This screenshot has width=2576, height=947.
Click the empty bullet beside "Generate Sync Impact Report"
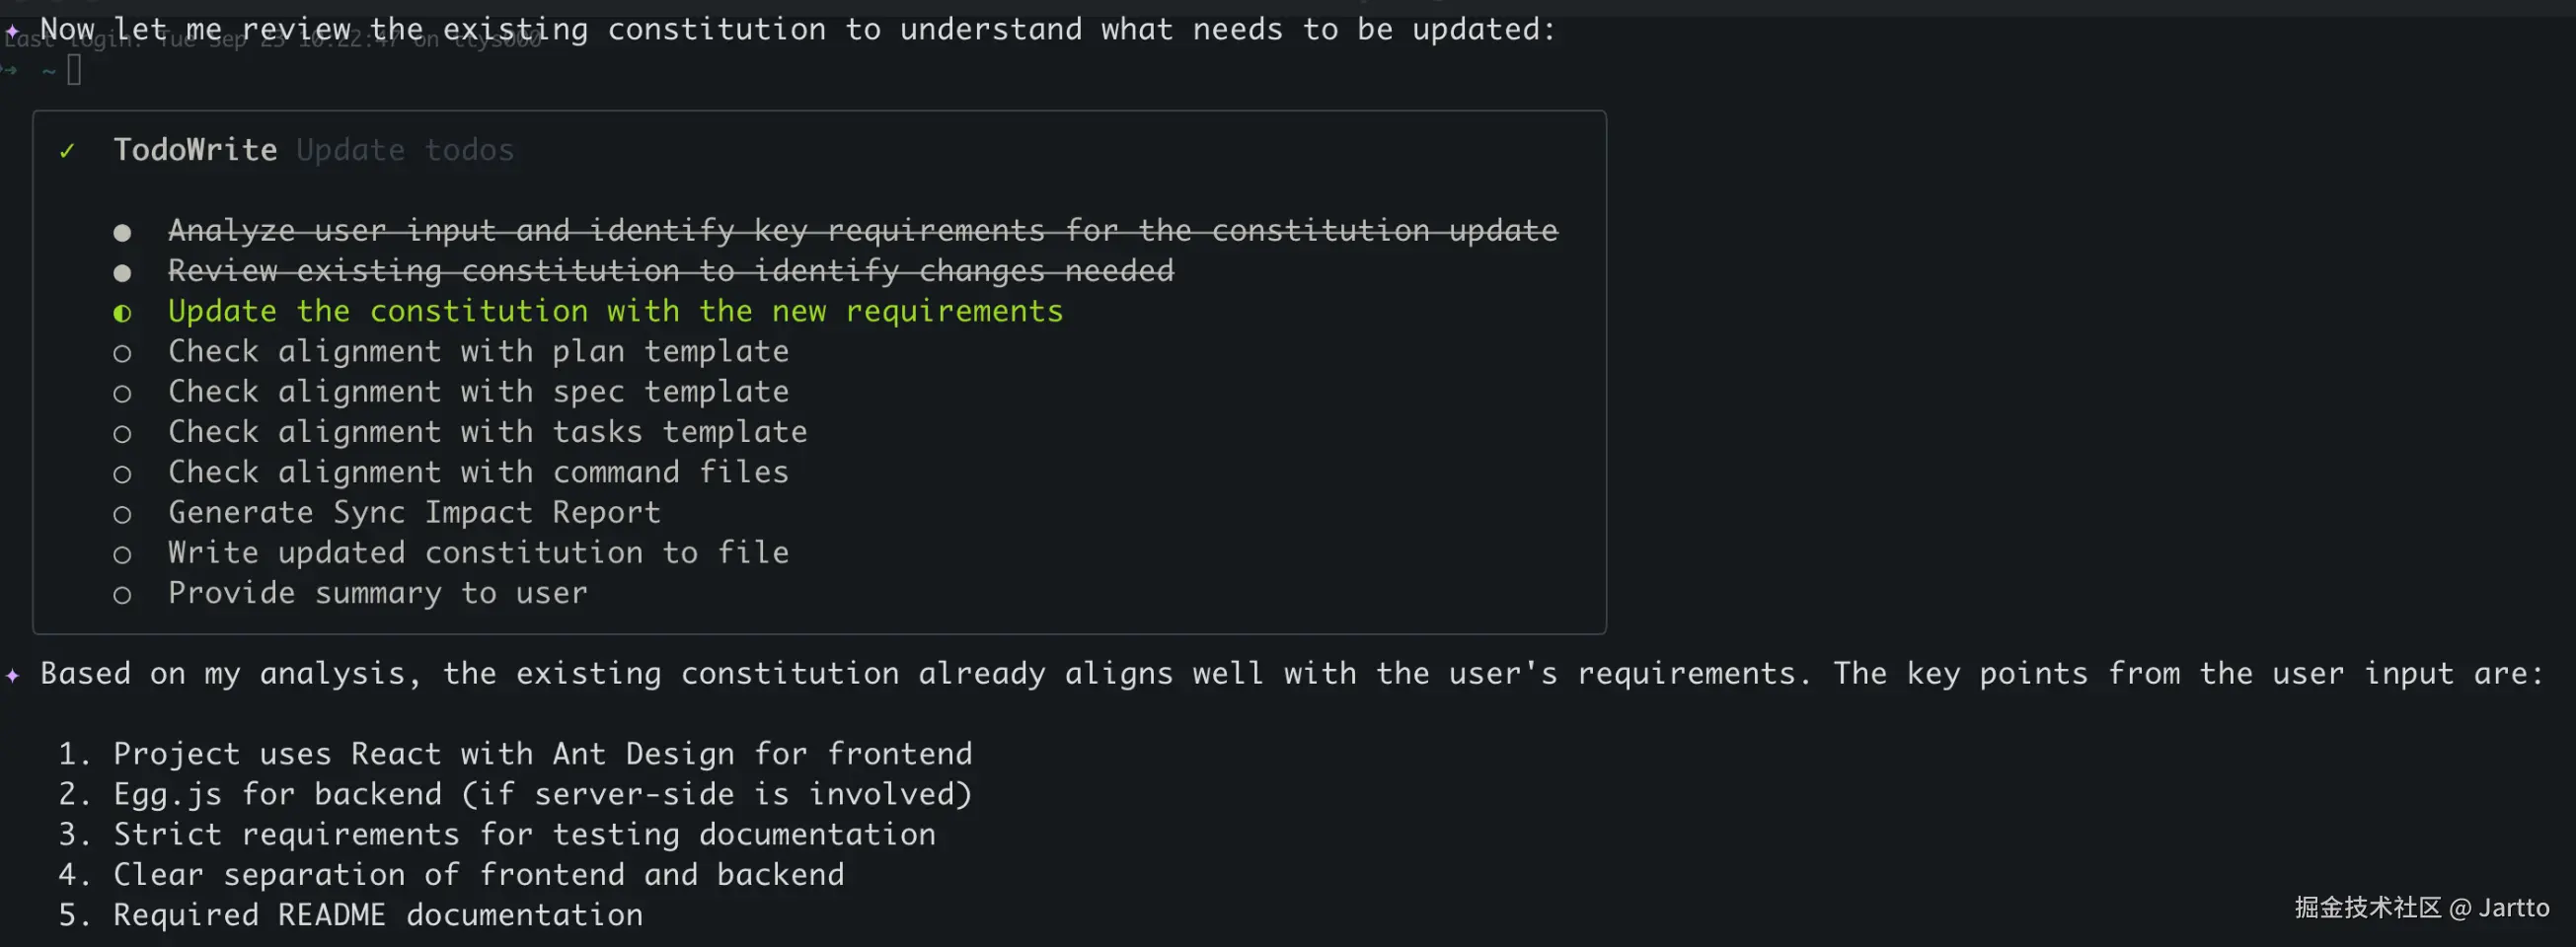(x=122, y=515)
